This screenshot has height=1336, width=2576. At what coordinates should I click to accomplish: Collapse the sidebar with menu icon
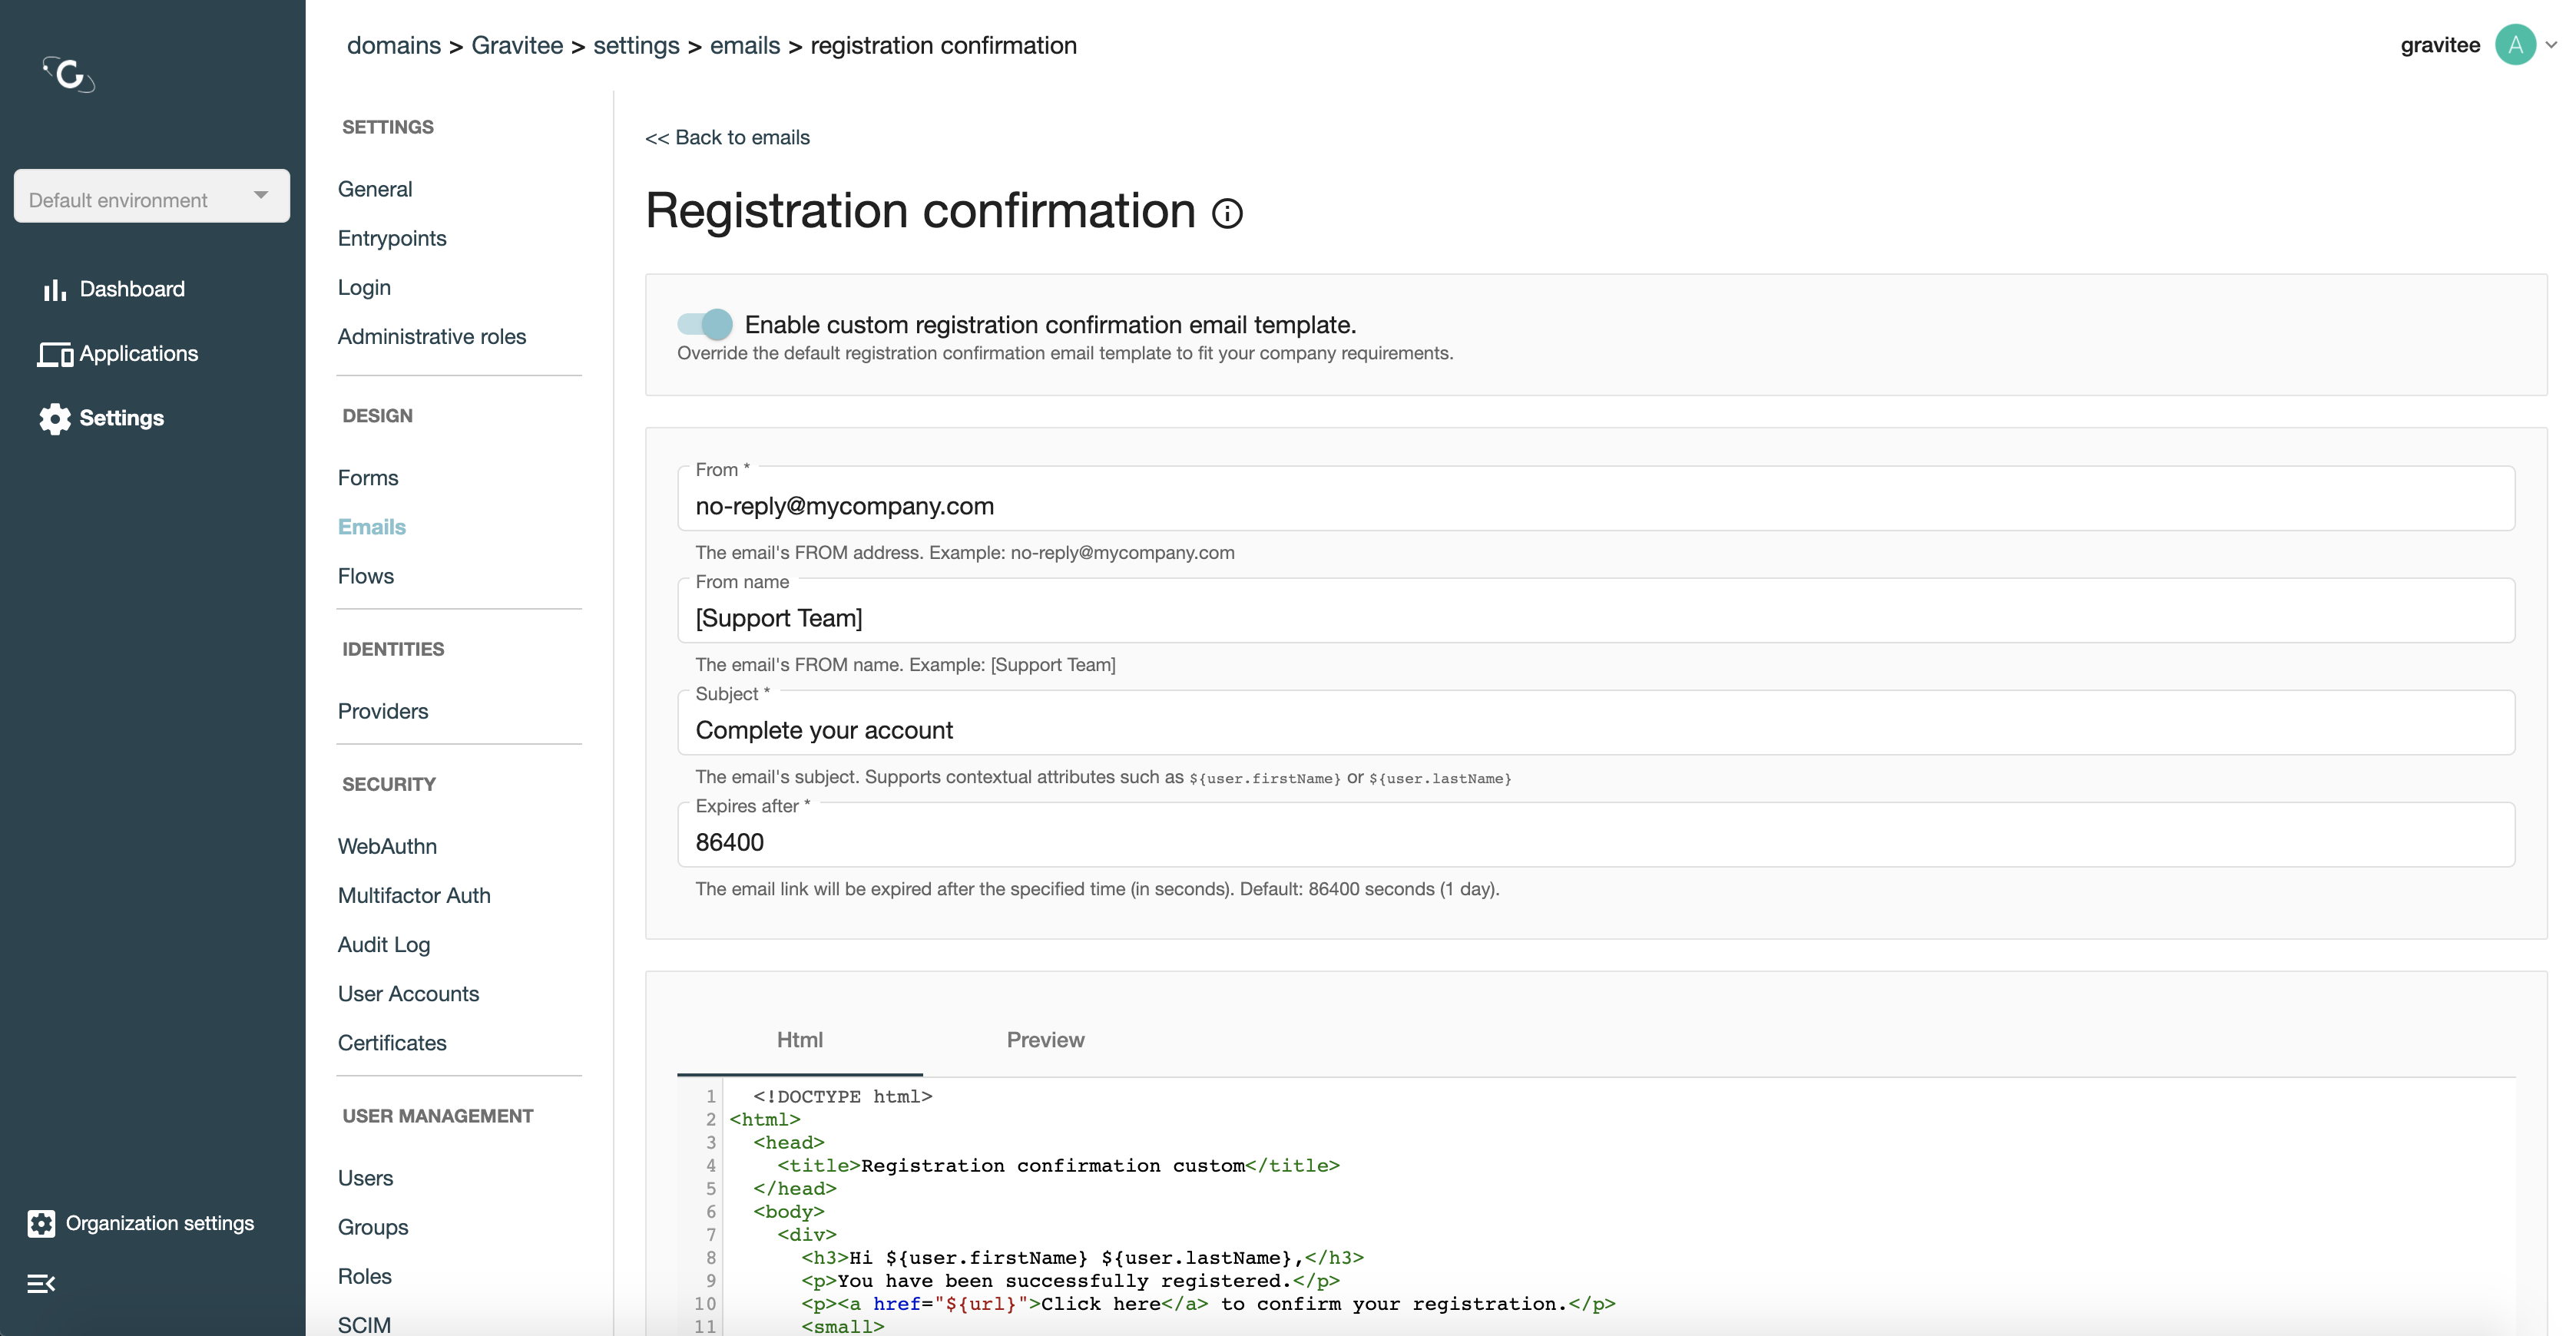41,1283
